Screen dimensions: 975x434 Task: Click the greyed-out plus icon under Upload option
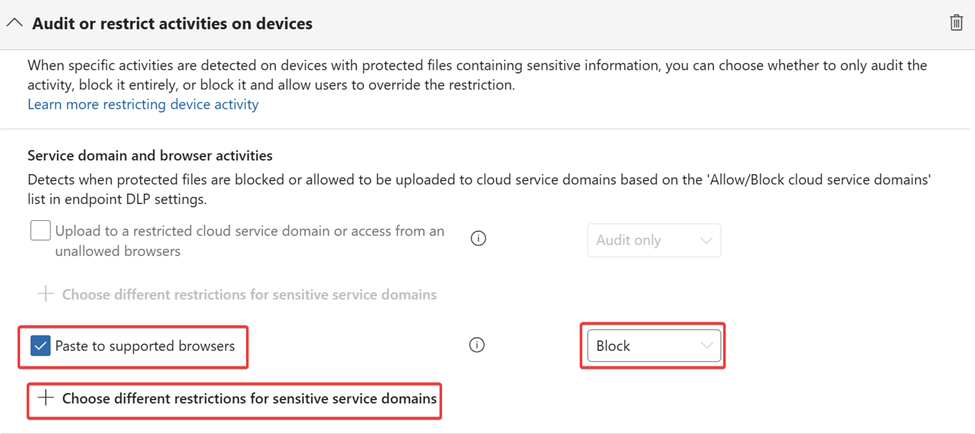(45, 295)
